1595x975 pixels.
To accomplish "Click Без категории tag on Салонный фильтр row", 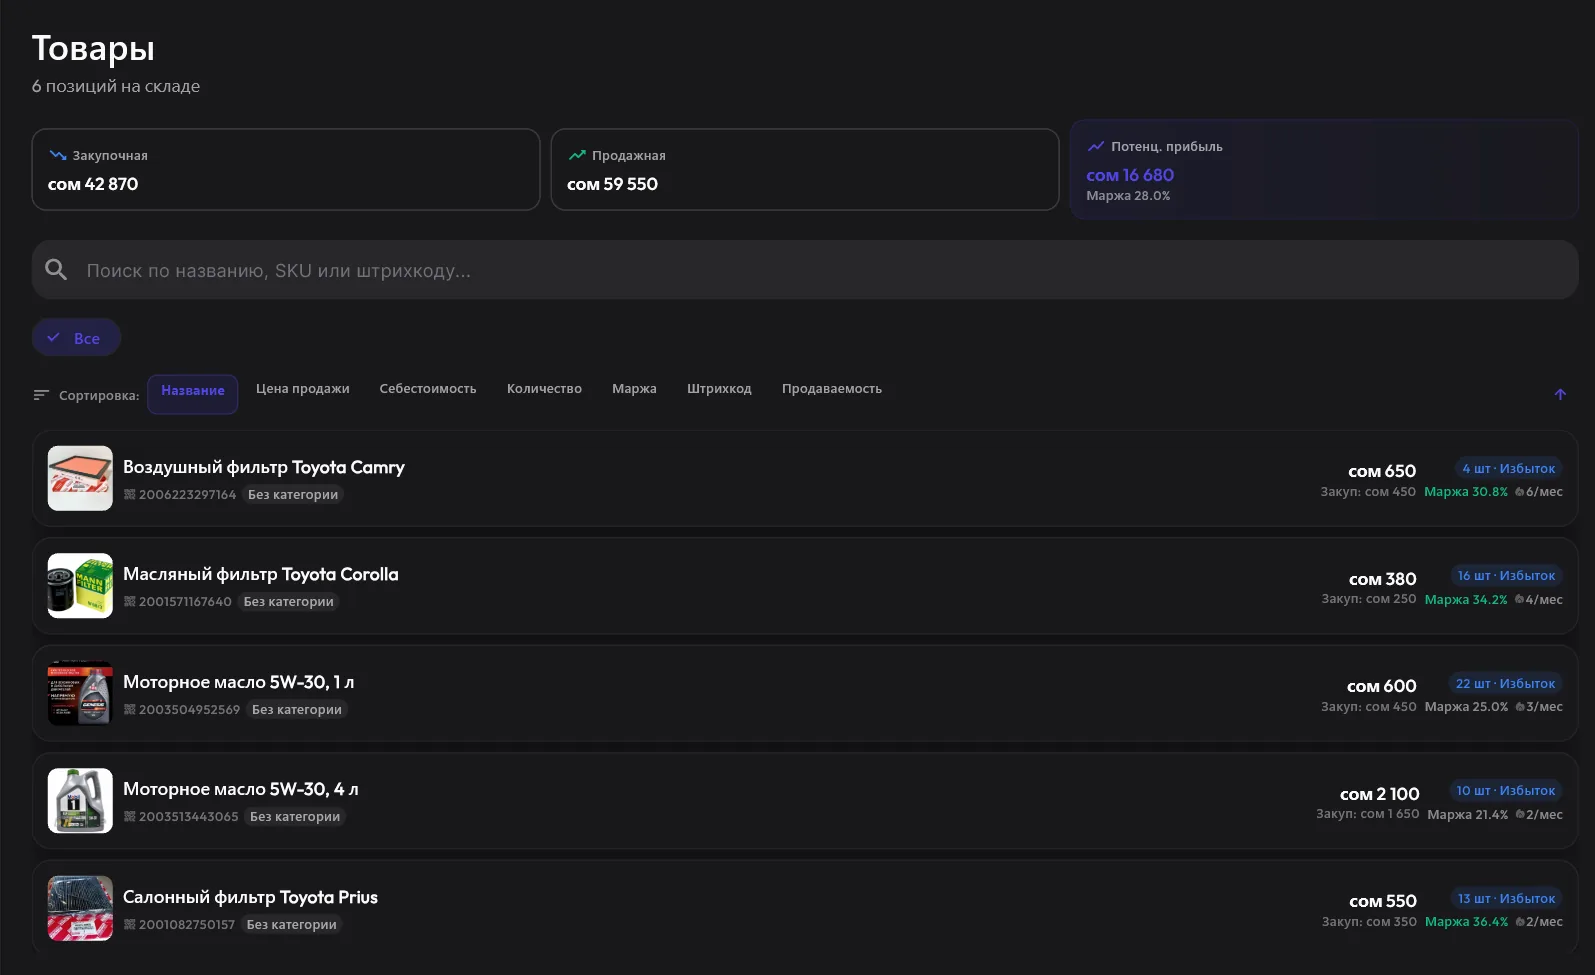I will 292,925.
